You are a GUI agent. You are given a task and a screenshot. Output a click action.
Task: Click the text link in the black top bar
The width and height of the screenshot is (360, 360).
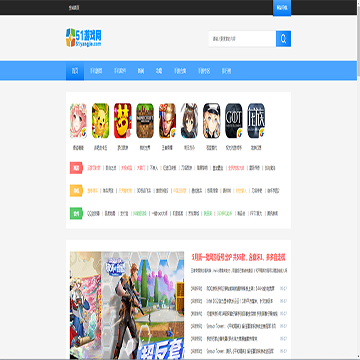(74, 7)
